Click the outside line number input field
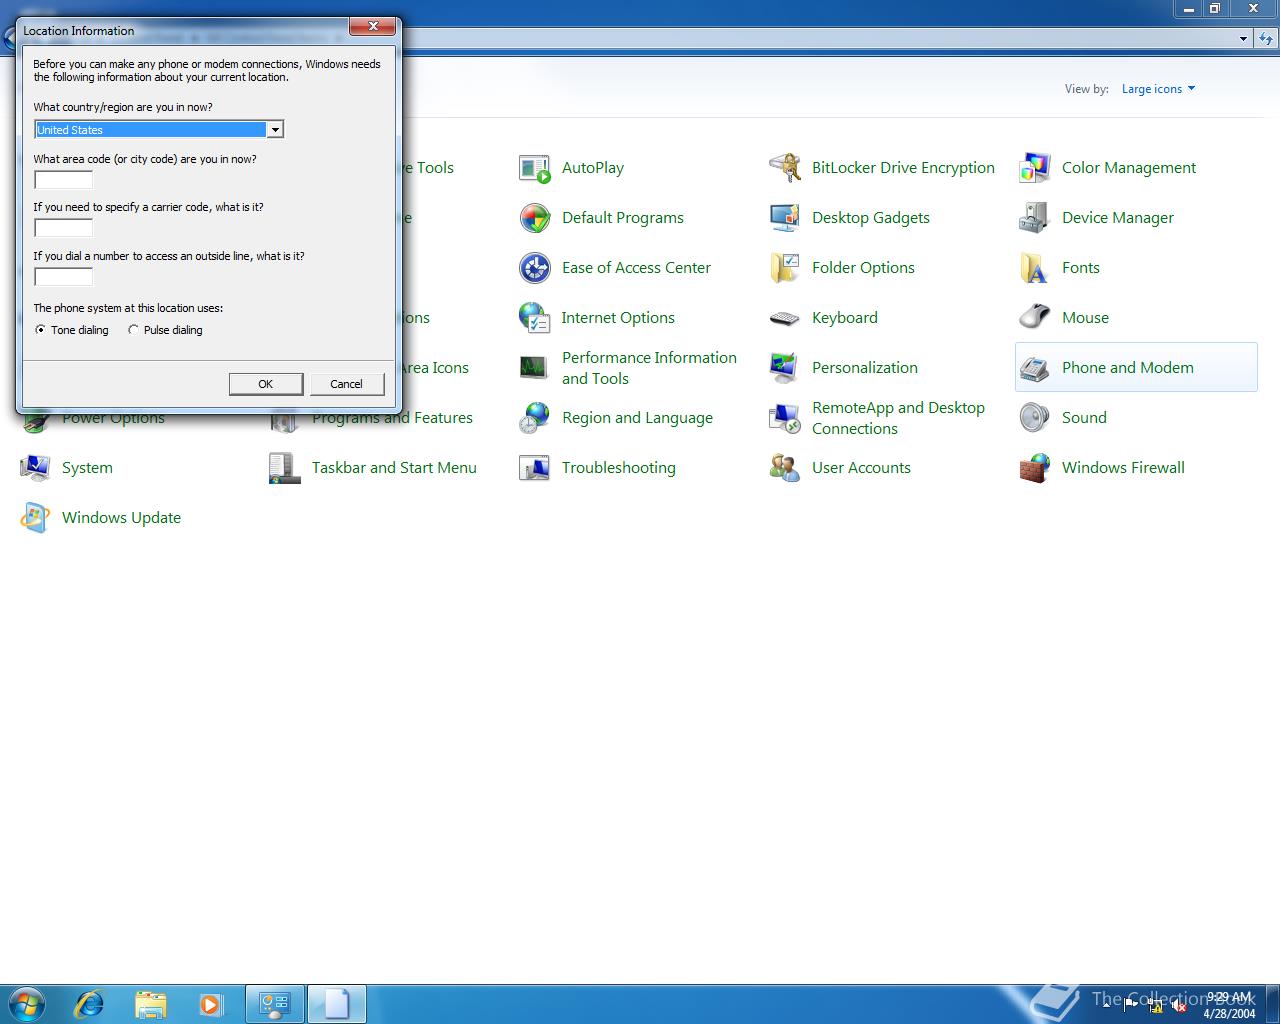The height and width of the screenshot is (1024, 1280). click(64, 277)
